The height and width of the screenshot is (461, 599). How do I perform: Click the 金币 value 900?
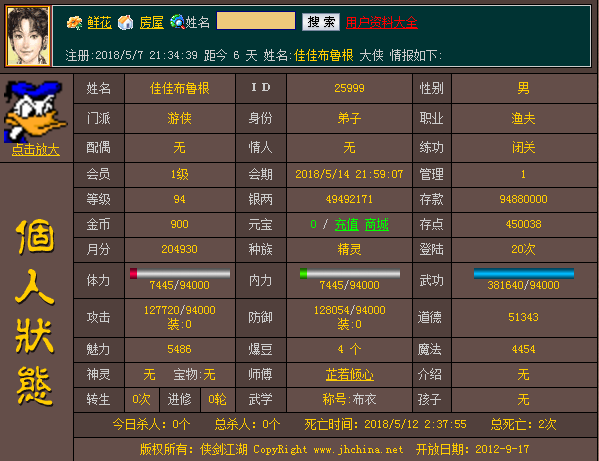coord(180,224)
